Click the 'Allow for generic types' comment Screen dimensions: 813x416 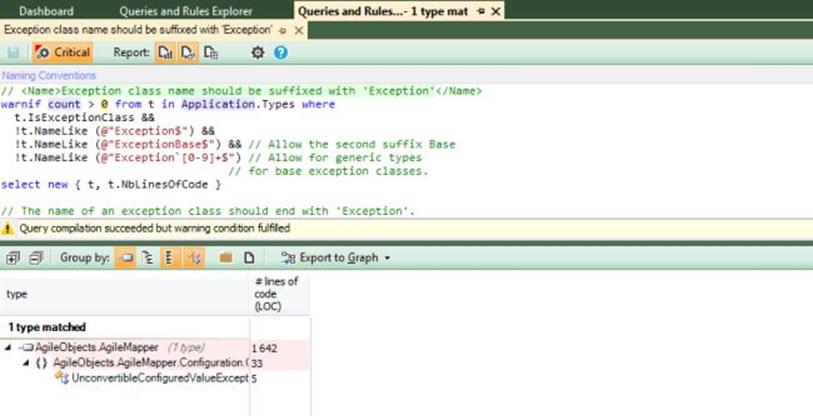[x=335, y=158]
